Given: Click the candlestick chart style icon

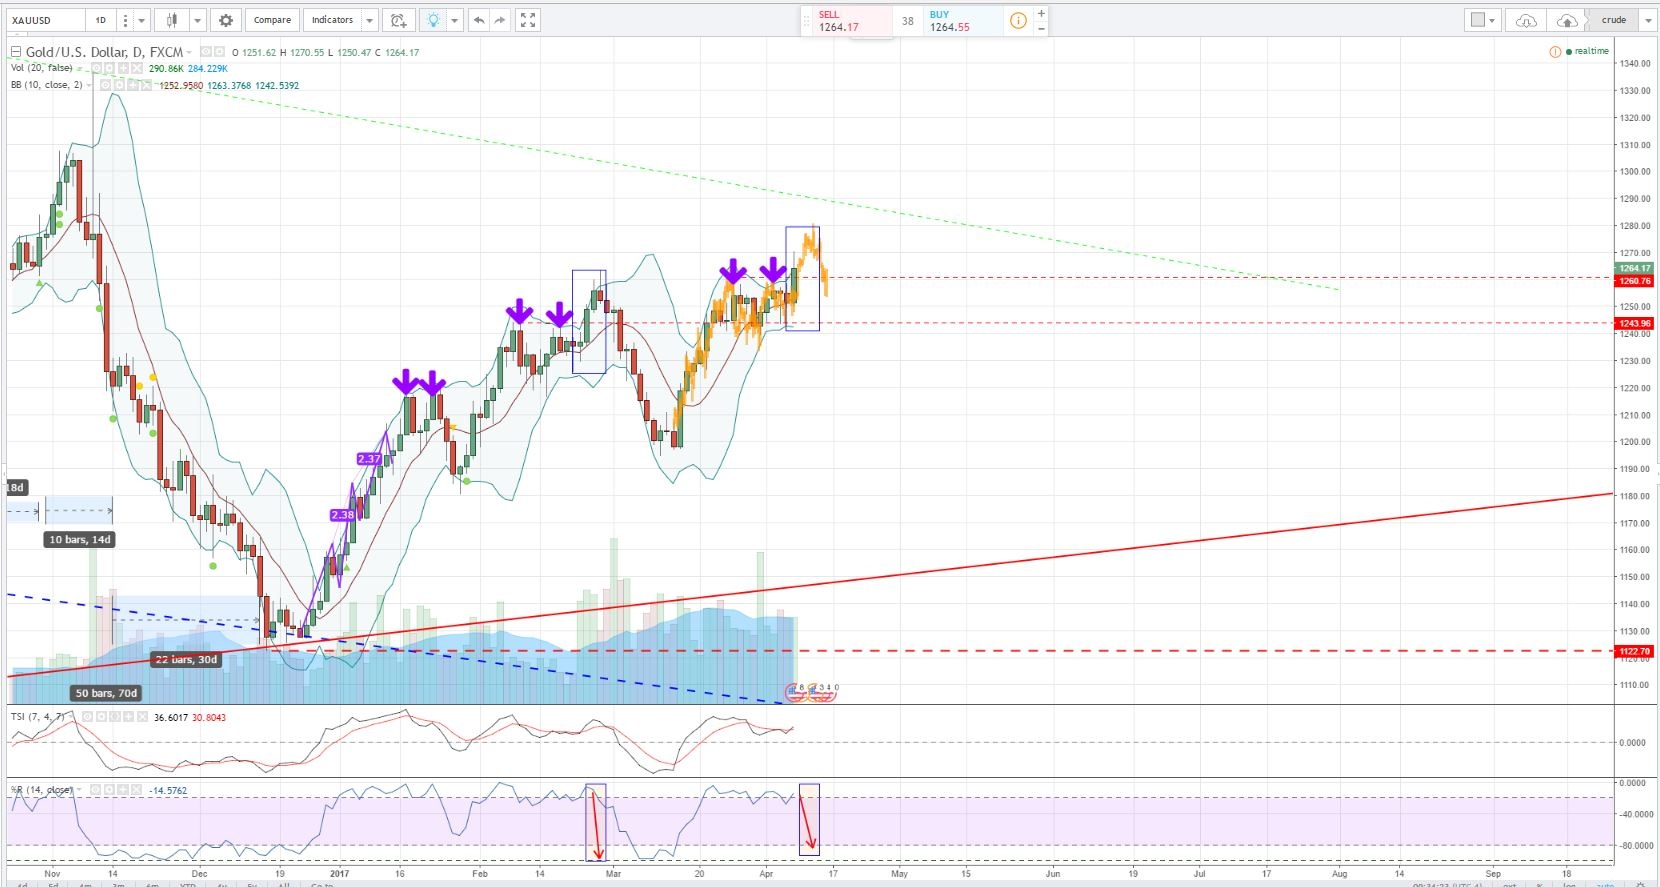Looking at the screenshot, I should 172,20.
